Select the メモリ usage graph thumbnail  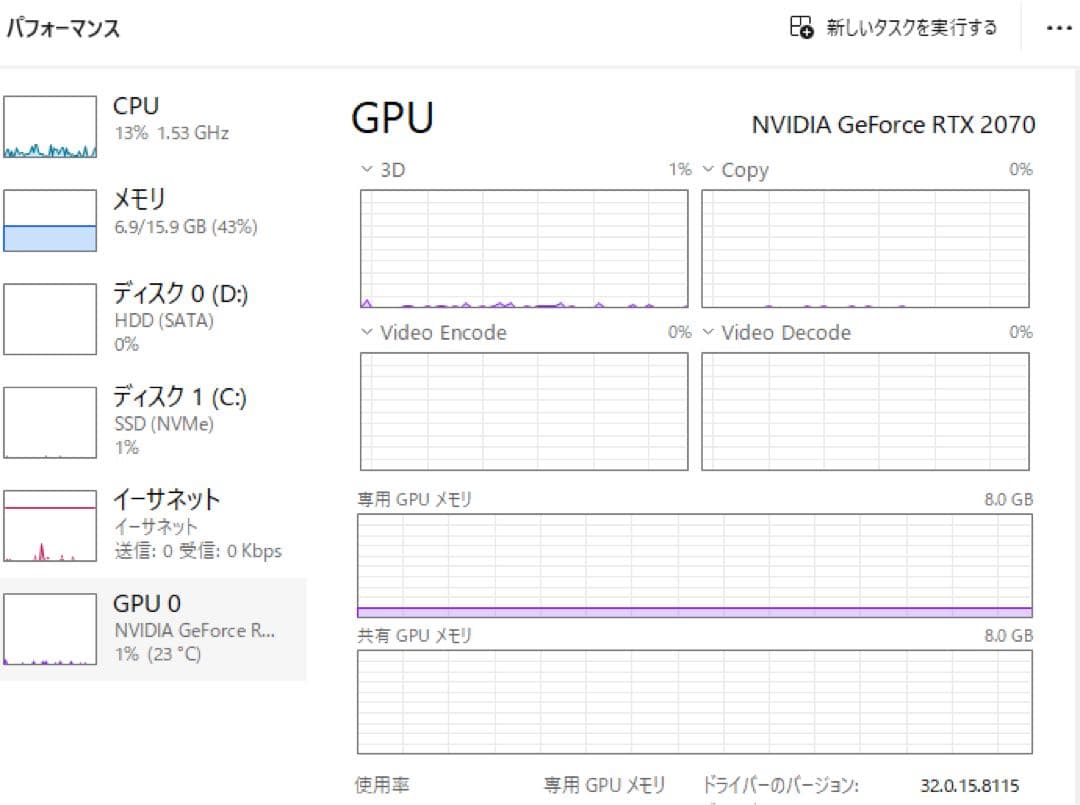[x=50, y=221]
